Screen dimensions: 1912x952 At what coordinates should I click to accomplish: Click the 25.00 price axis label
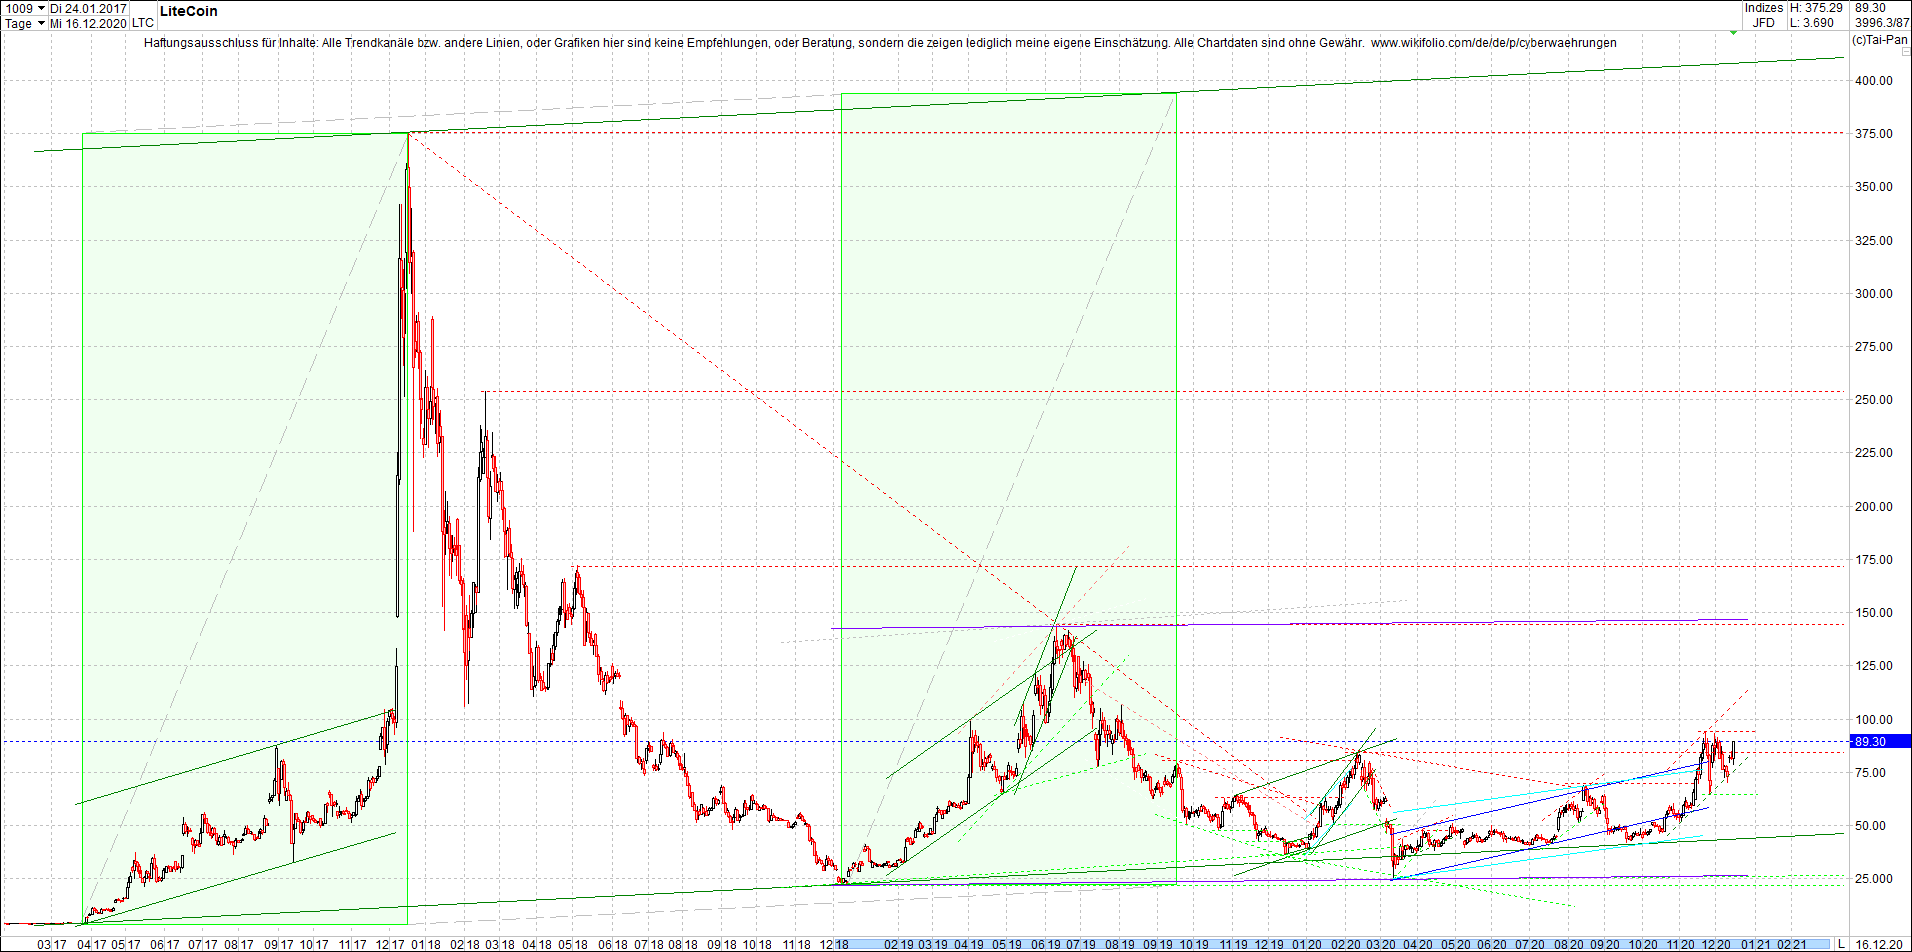point(1876,879)
